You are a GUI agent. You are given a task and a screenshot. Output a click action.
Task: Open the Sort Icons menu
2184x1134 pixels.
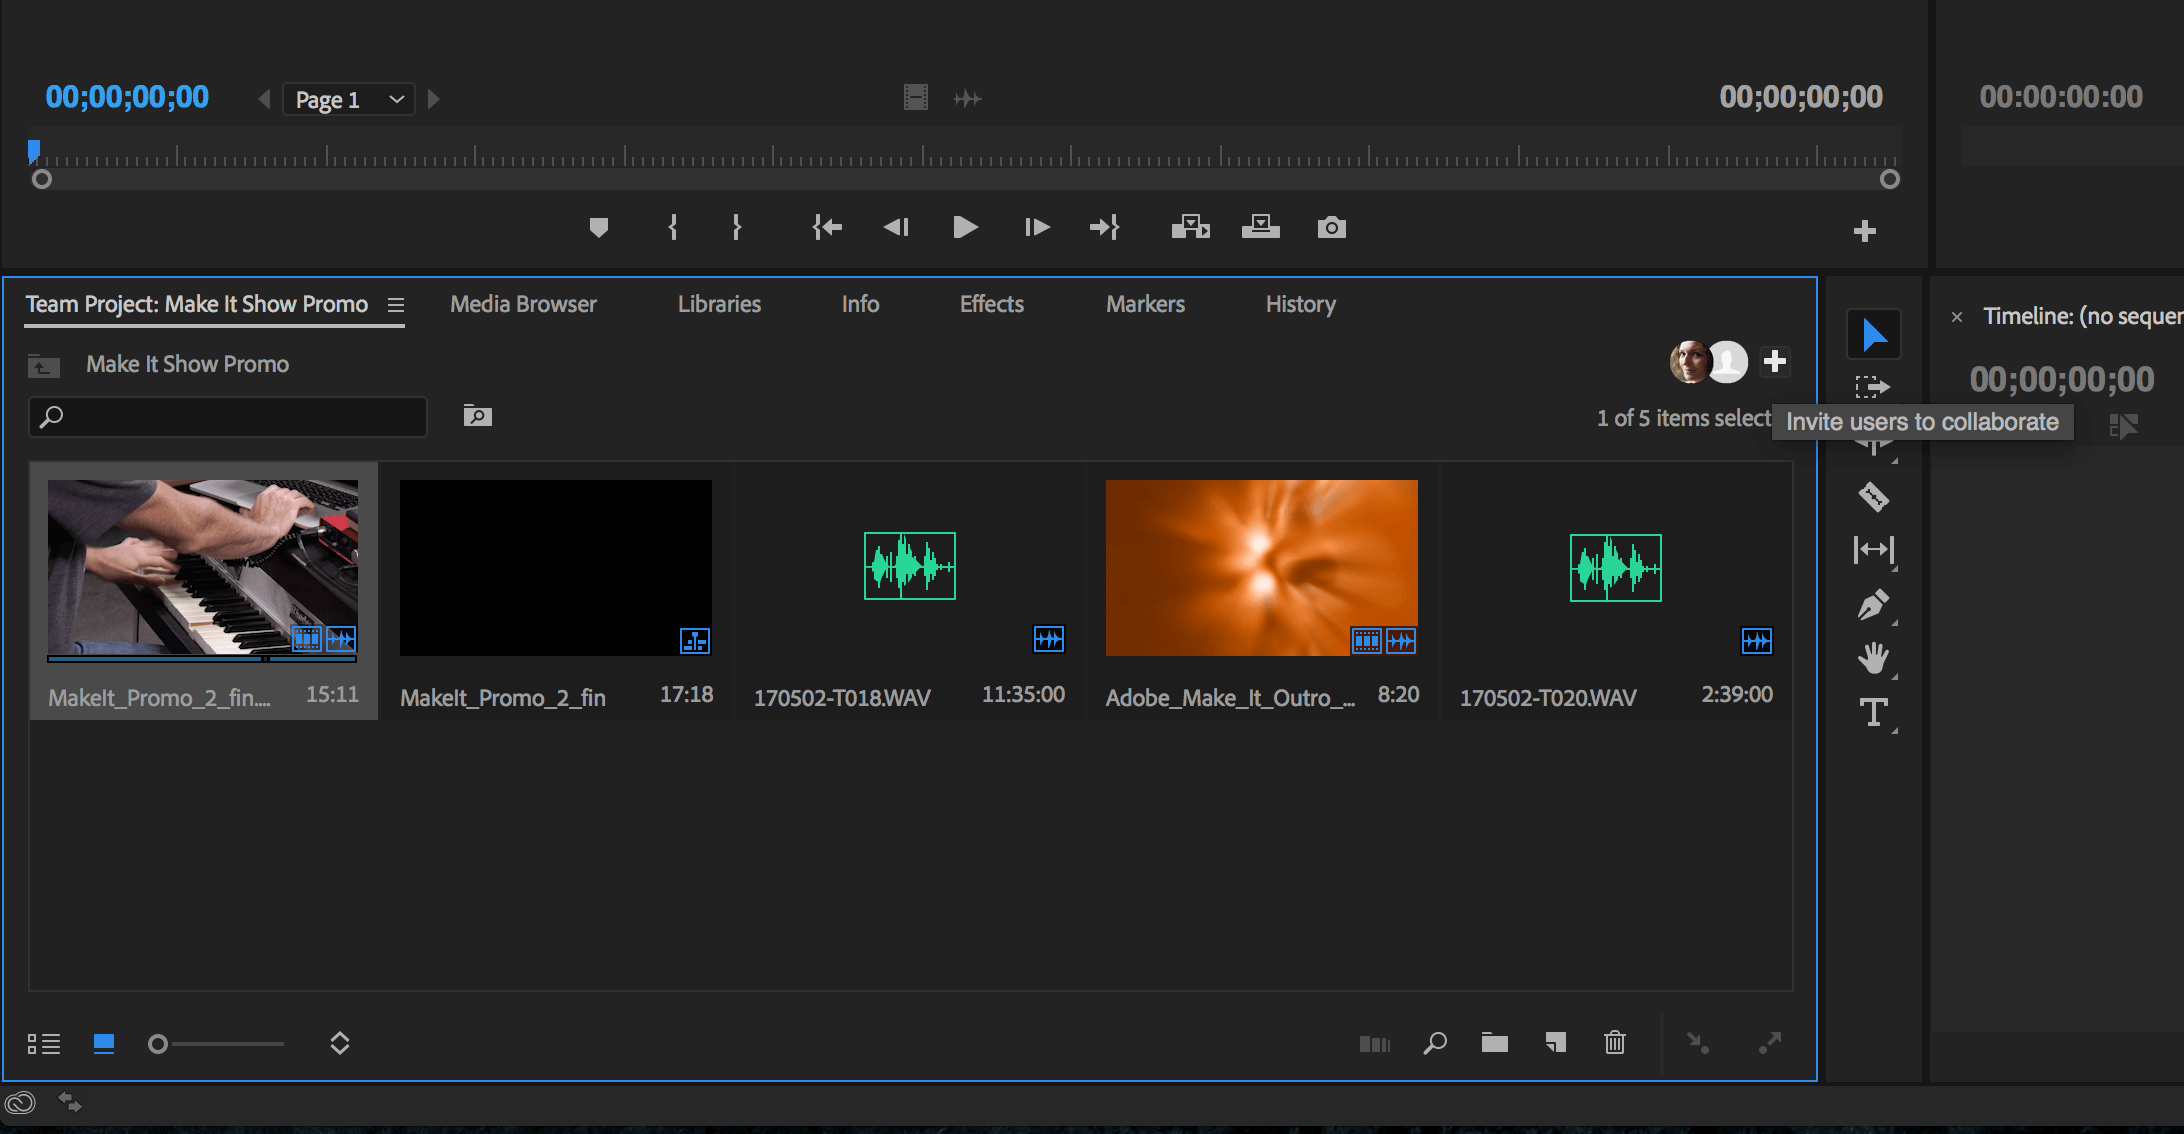pyautogui.click(x=339, y=1044)
